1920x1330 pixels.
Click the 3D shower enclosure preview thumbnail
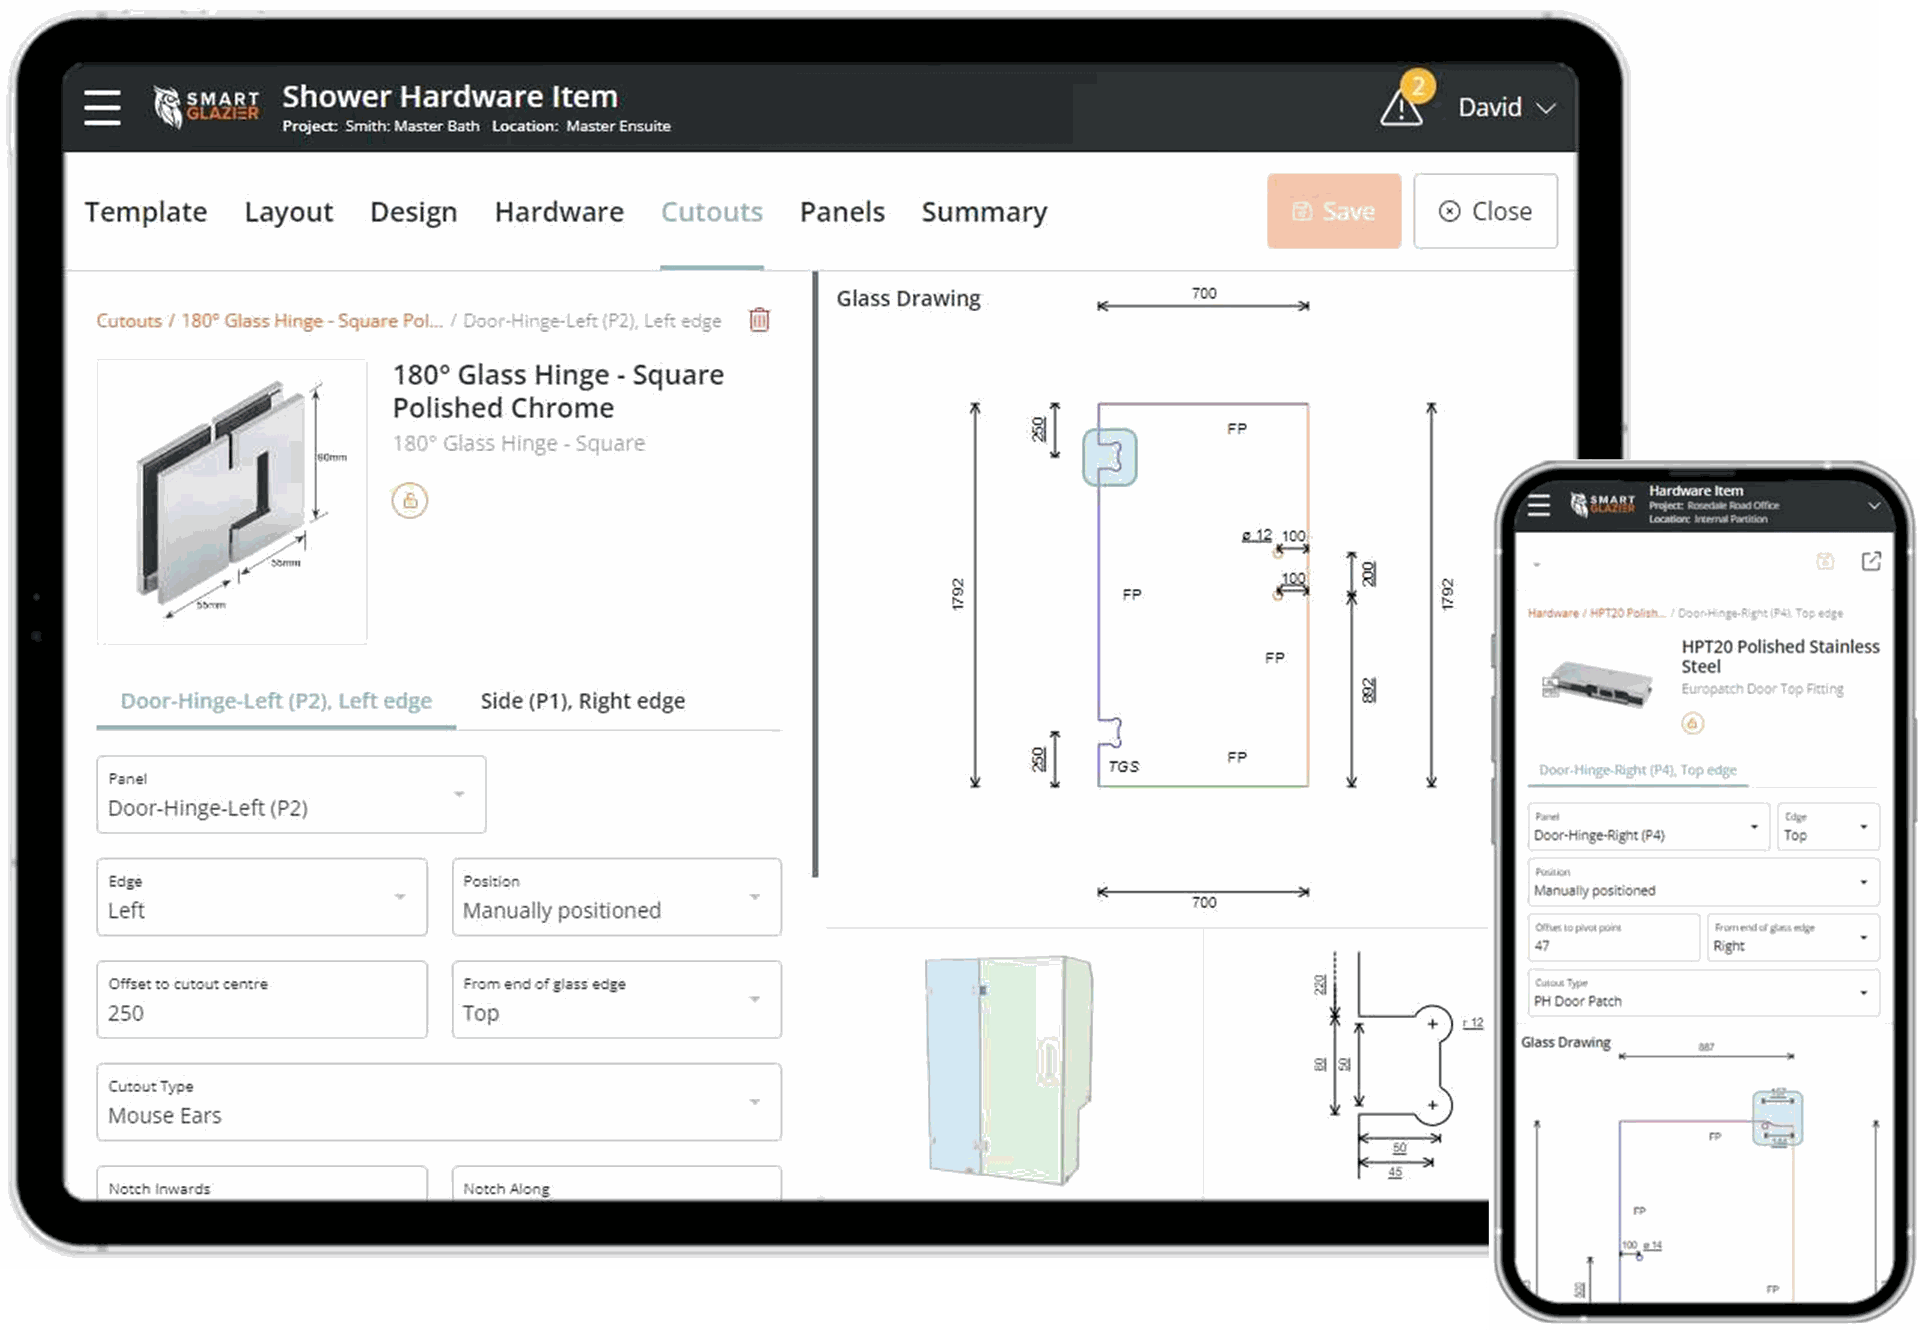click(x=1008, y=1068)
